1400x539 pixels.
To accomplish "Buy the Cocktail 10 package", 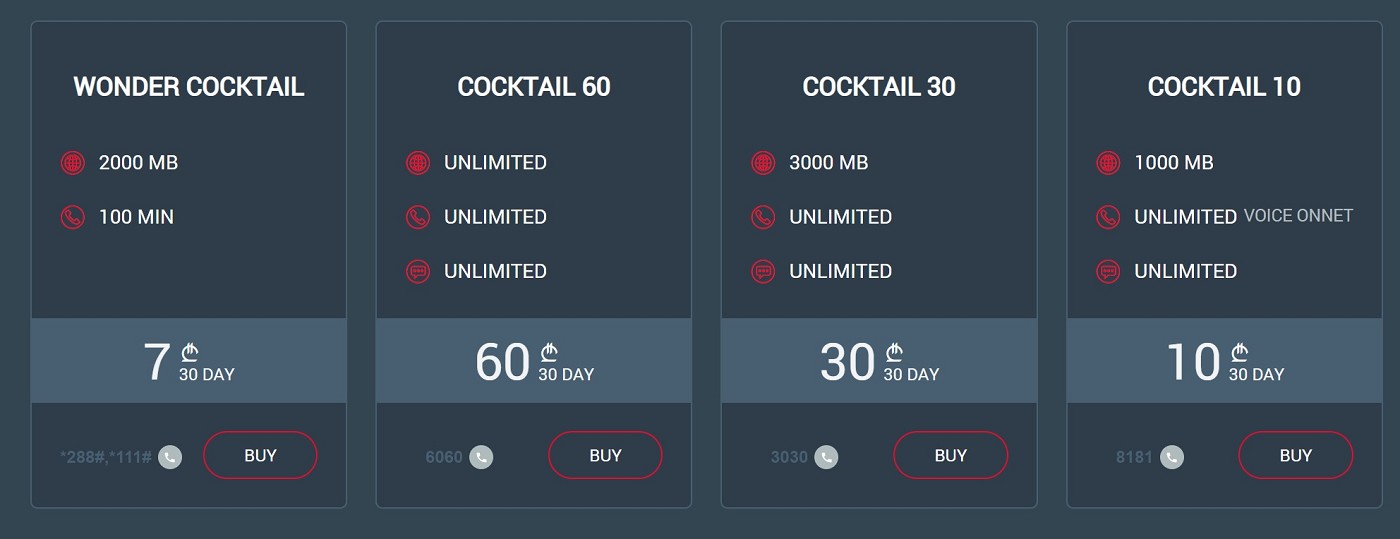I will click(x=1295, y=455).
